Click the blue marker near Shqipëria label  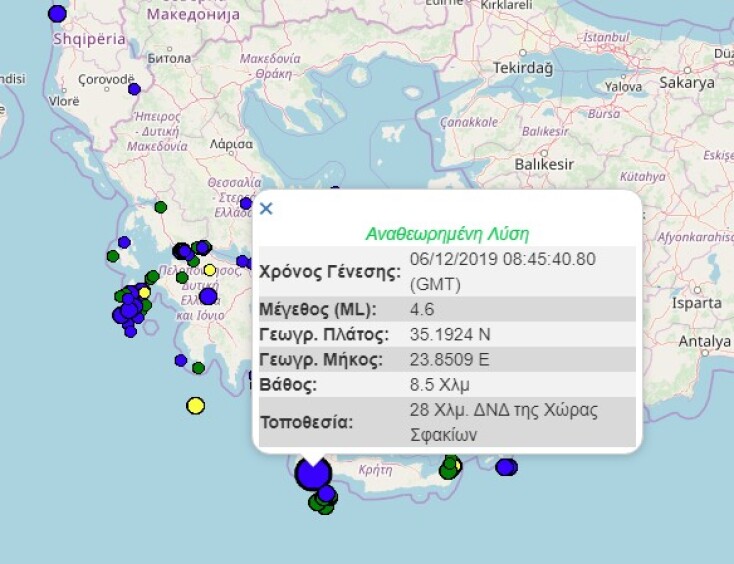click(x=57, y=13)
